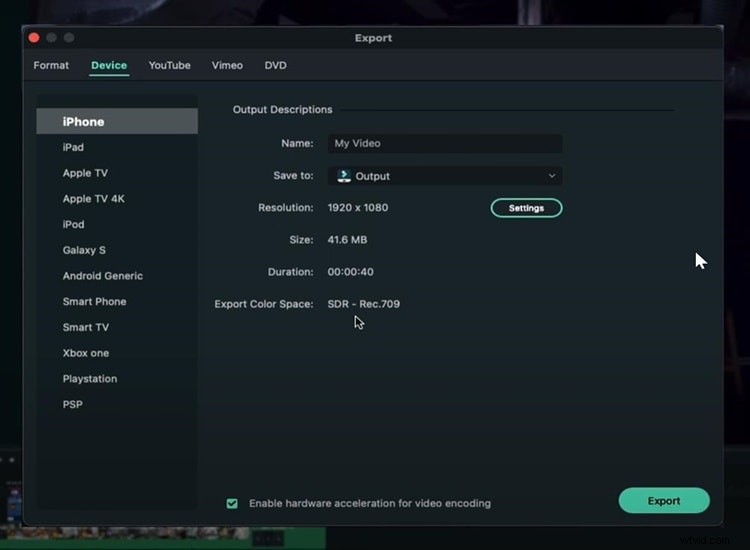Switch to the Format tab
750x550 pixels.
[51, 66]
